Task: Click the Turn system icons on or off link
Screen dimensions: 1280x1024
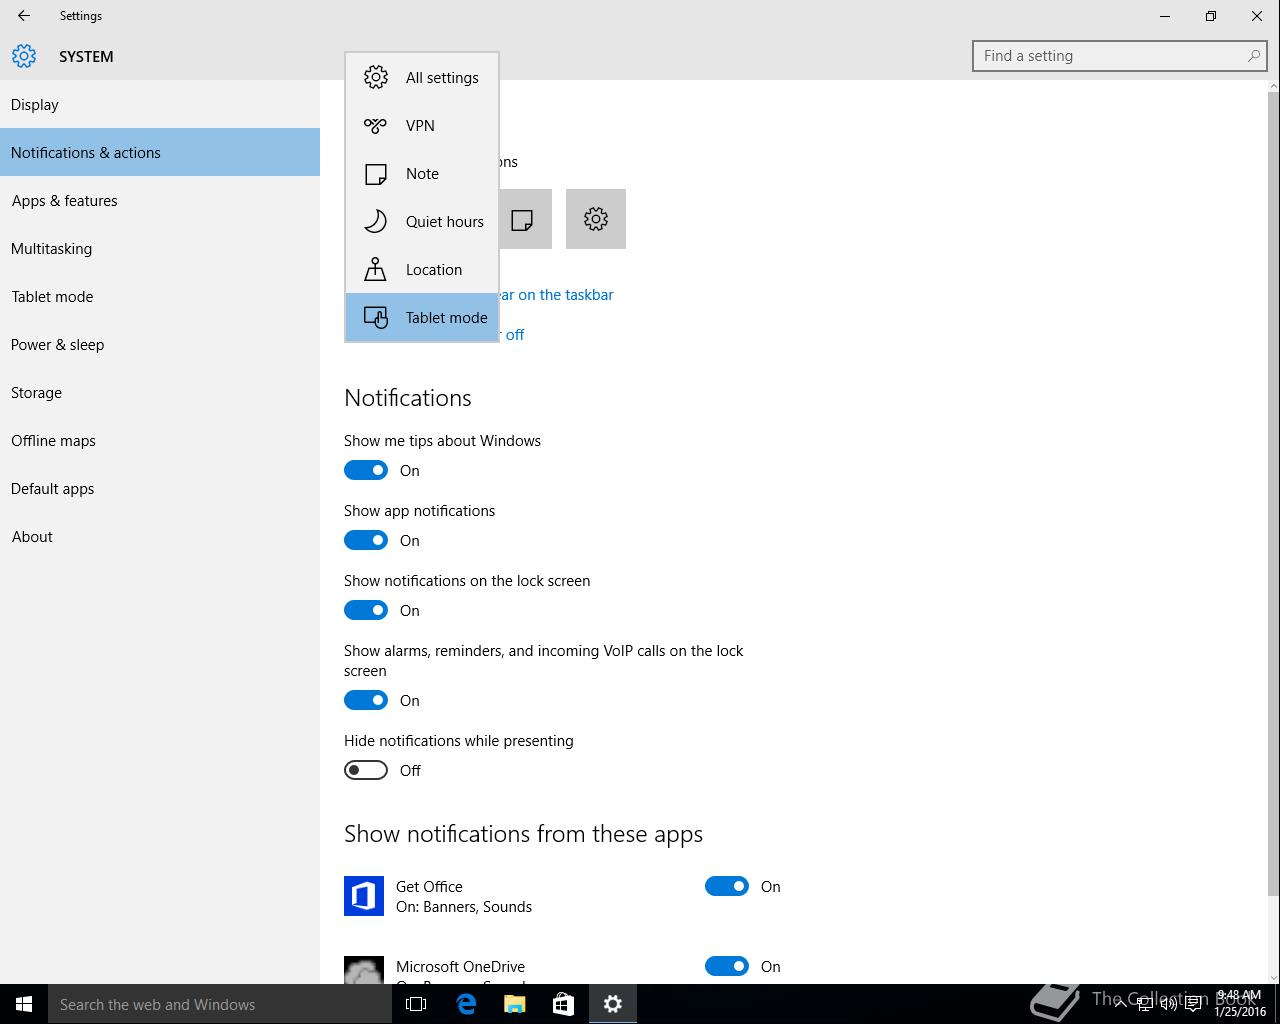Action: pos(512,335)
